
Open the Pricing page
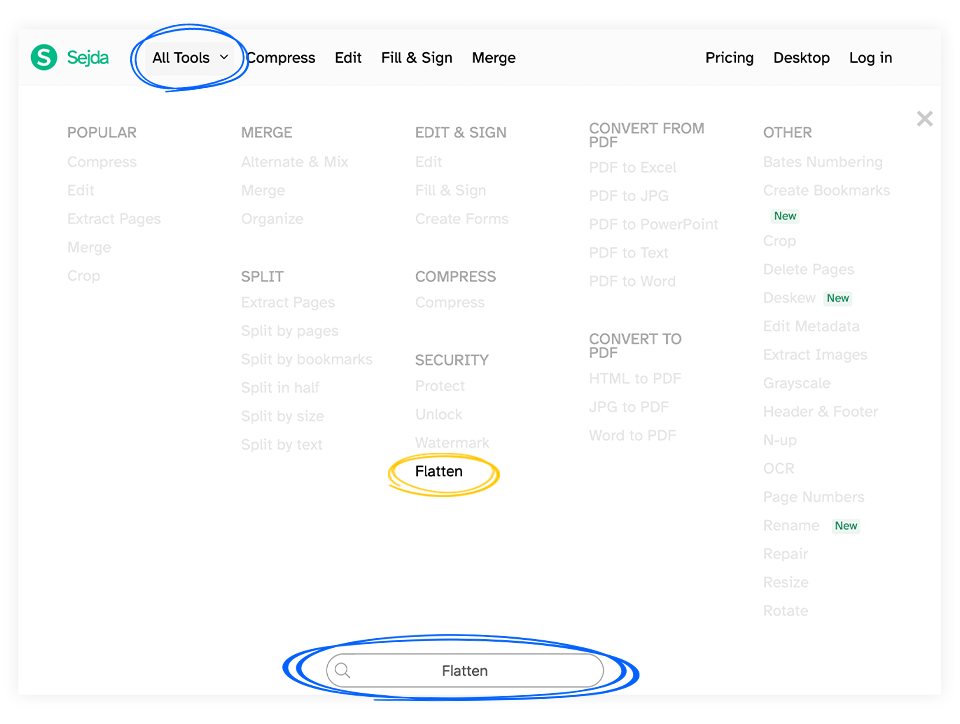tap(729, 58)
